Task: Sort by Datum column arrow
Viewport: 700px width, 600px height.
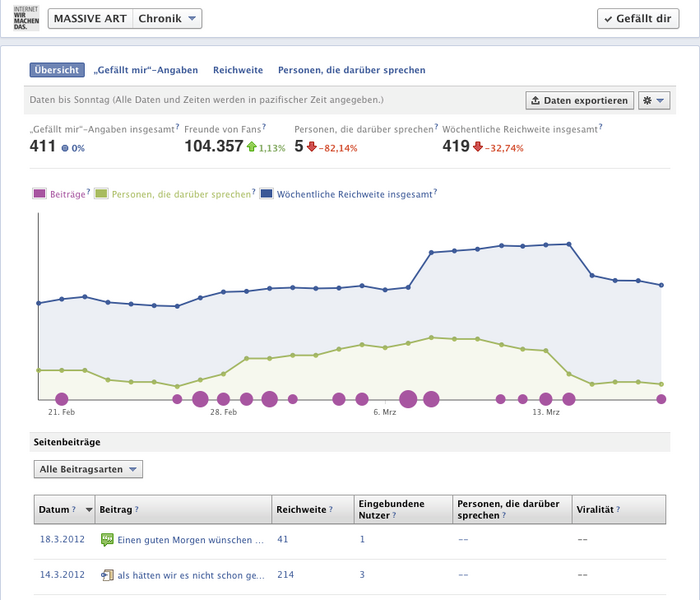Action: pos(89,510)
